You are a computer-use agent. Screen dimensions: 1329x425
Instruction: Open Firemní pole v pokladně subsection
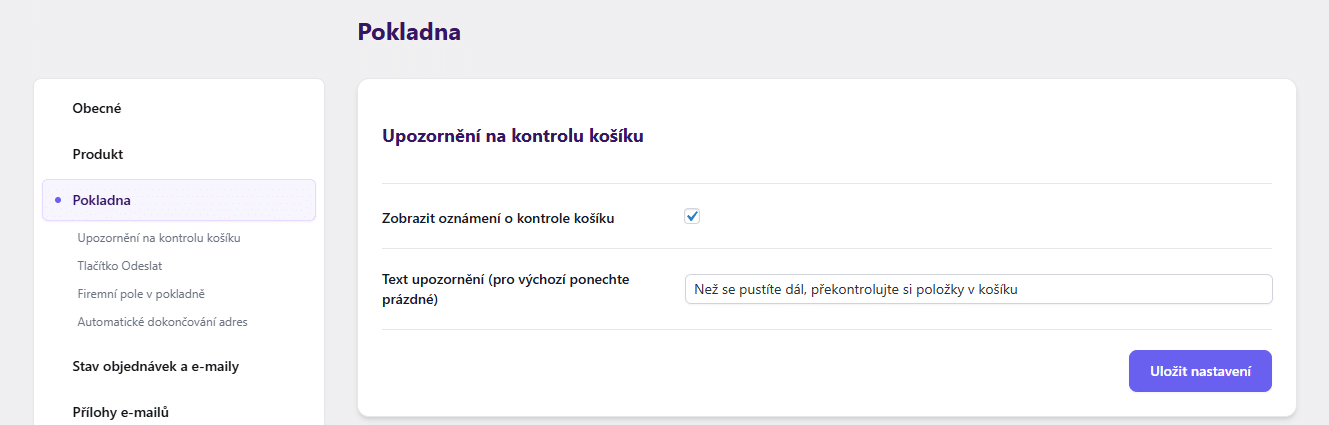(141, 294)
